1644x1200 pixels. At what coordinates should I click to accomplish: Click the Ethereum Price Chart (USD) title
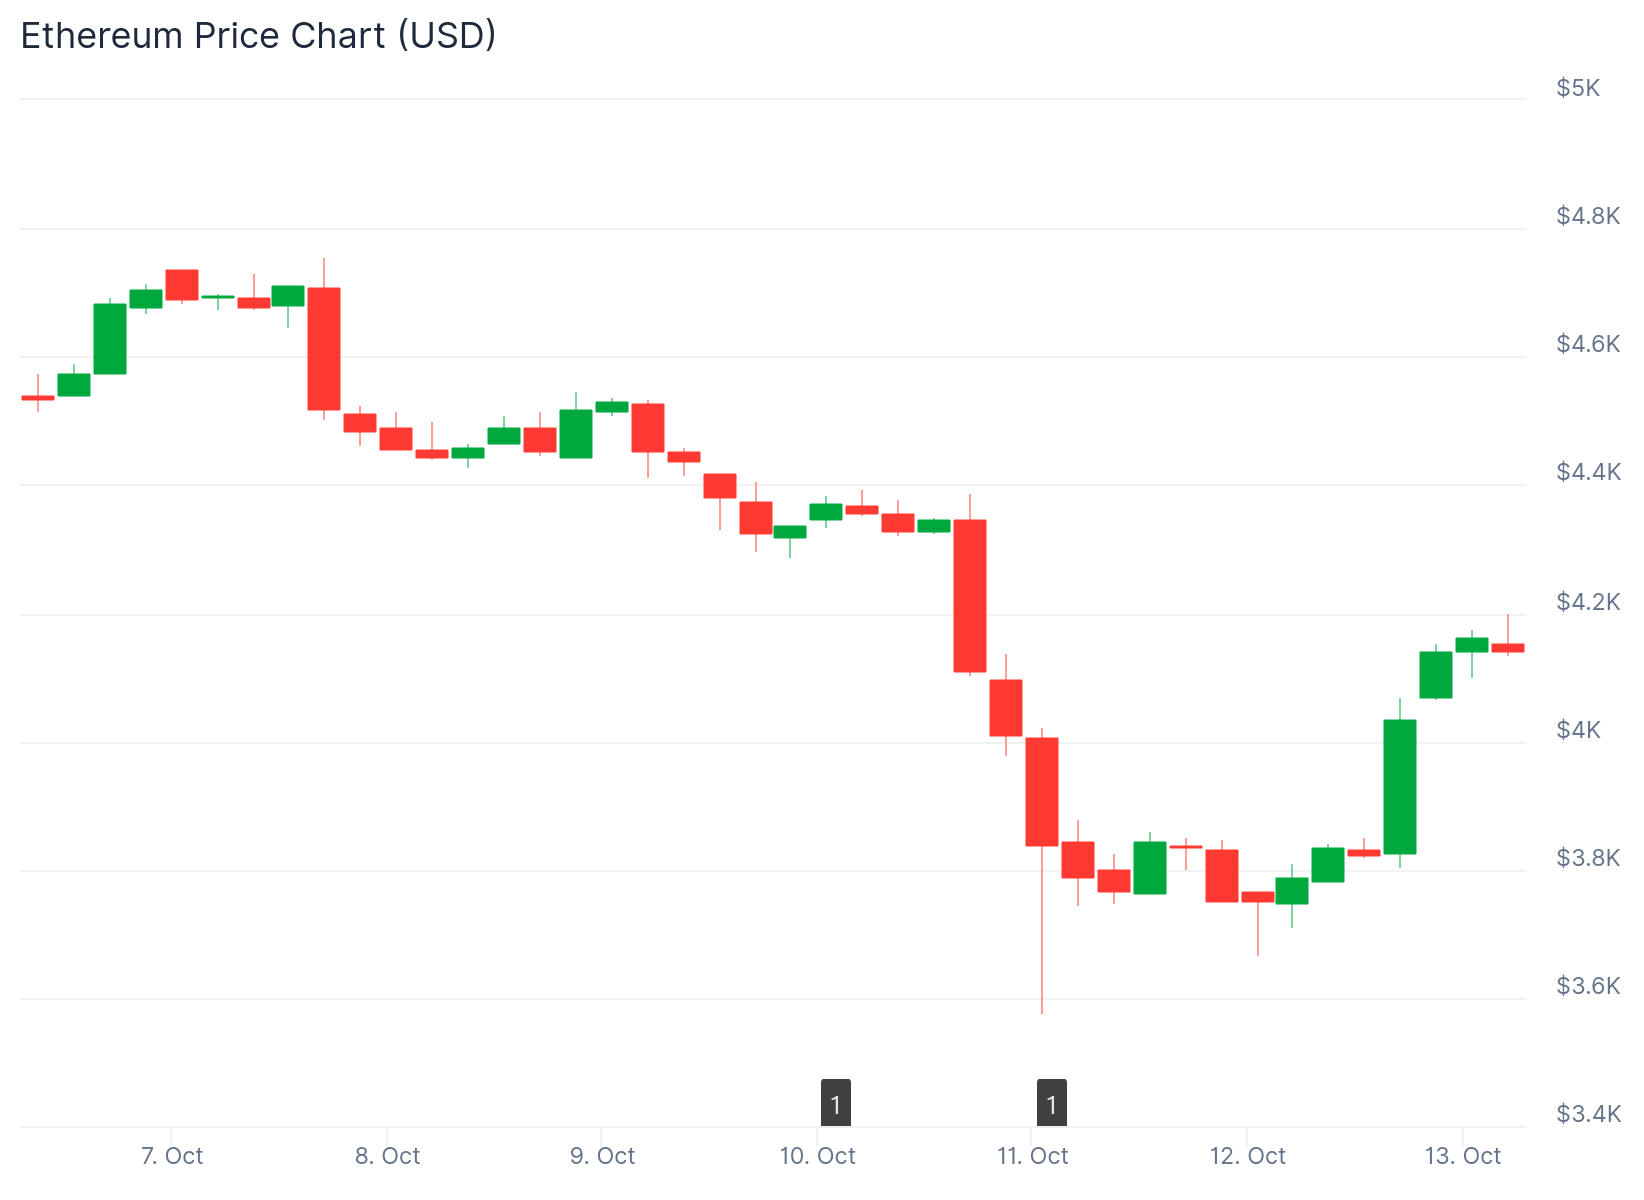(258, 36)
